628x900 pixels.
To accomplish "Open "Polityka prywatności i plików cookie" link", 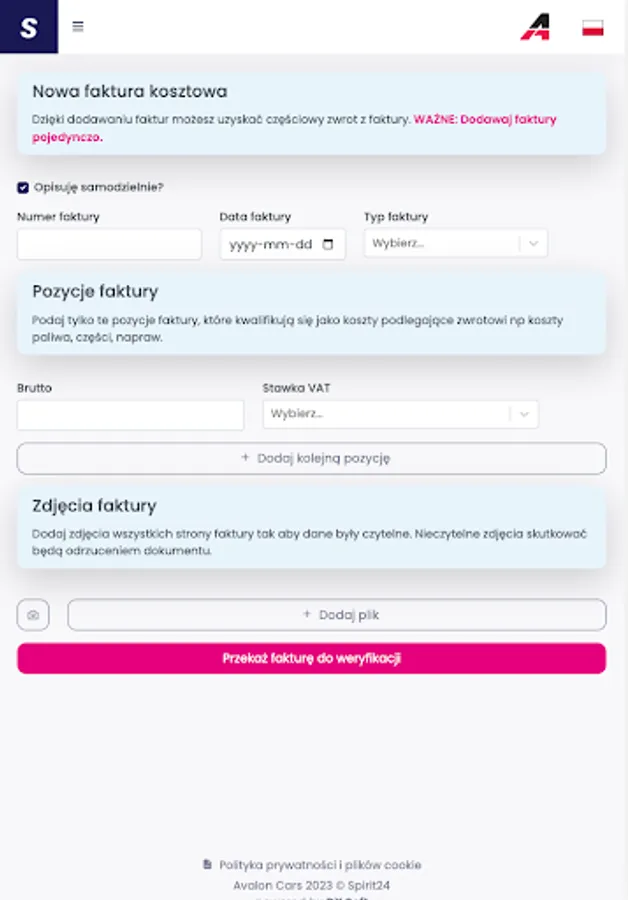I will click(x=320, y=865).
